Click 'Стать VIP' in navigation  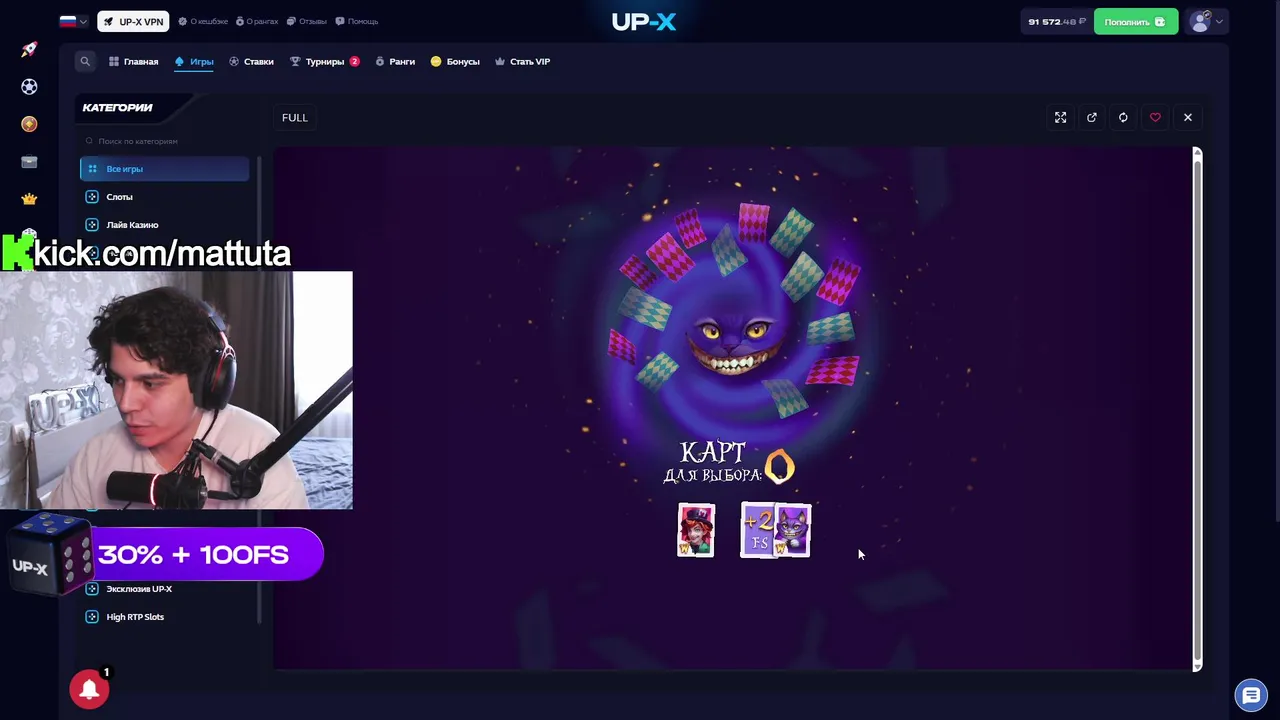(x=522, y=61)
